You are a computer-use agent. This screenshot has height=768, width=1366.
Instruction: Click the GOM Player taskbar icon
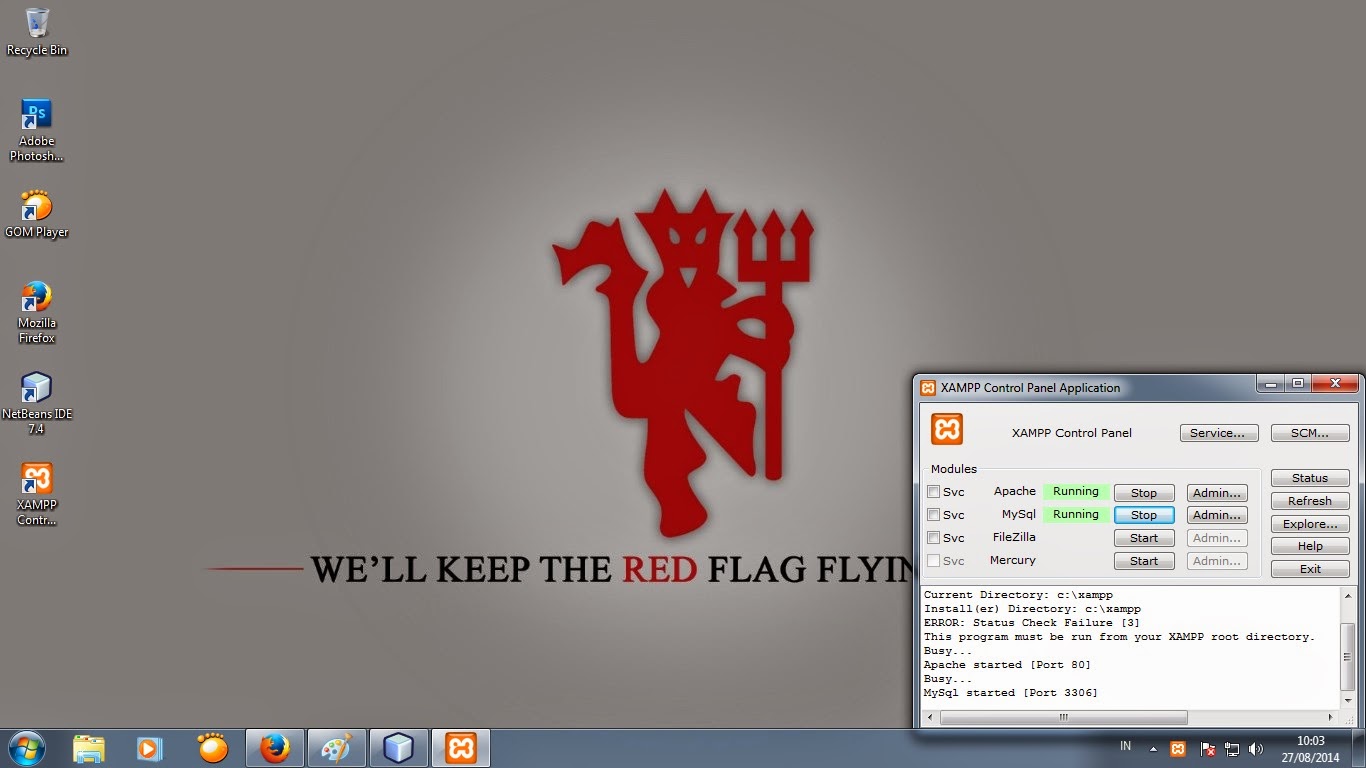point(212,747)
